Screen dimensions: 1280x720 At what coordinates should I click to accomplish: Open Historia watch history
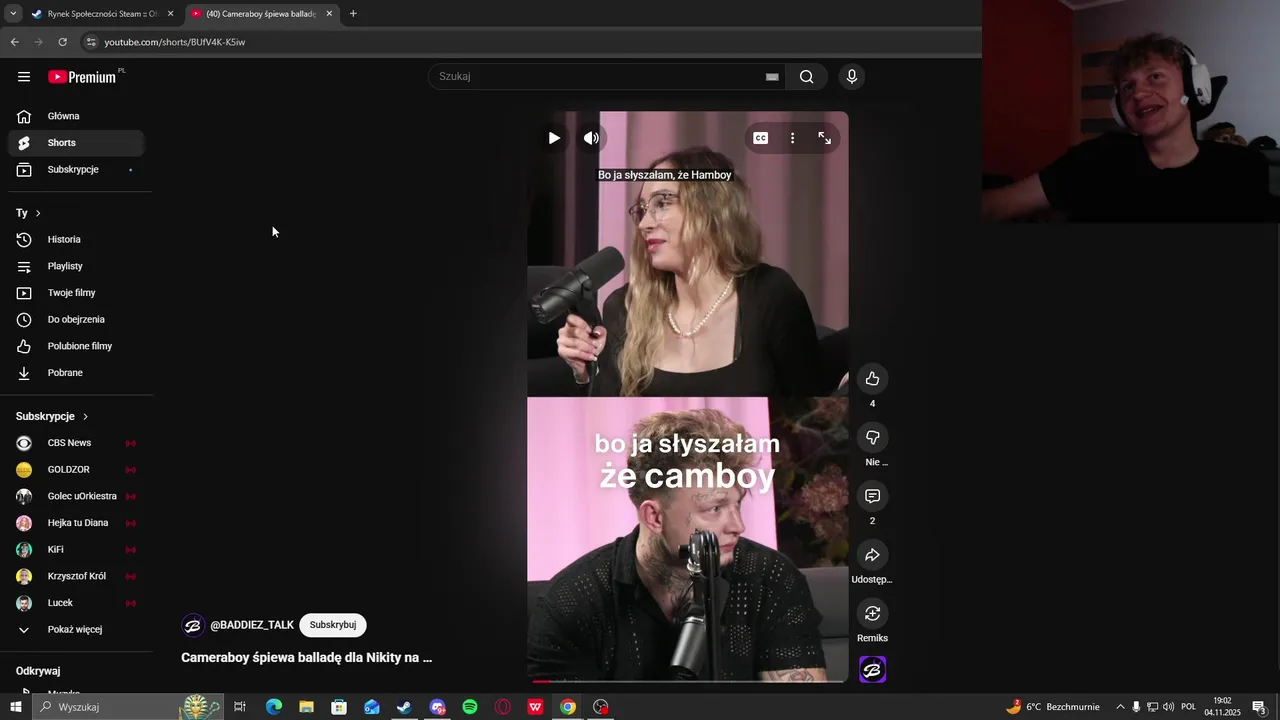[76, 240]
